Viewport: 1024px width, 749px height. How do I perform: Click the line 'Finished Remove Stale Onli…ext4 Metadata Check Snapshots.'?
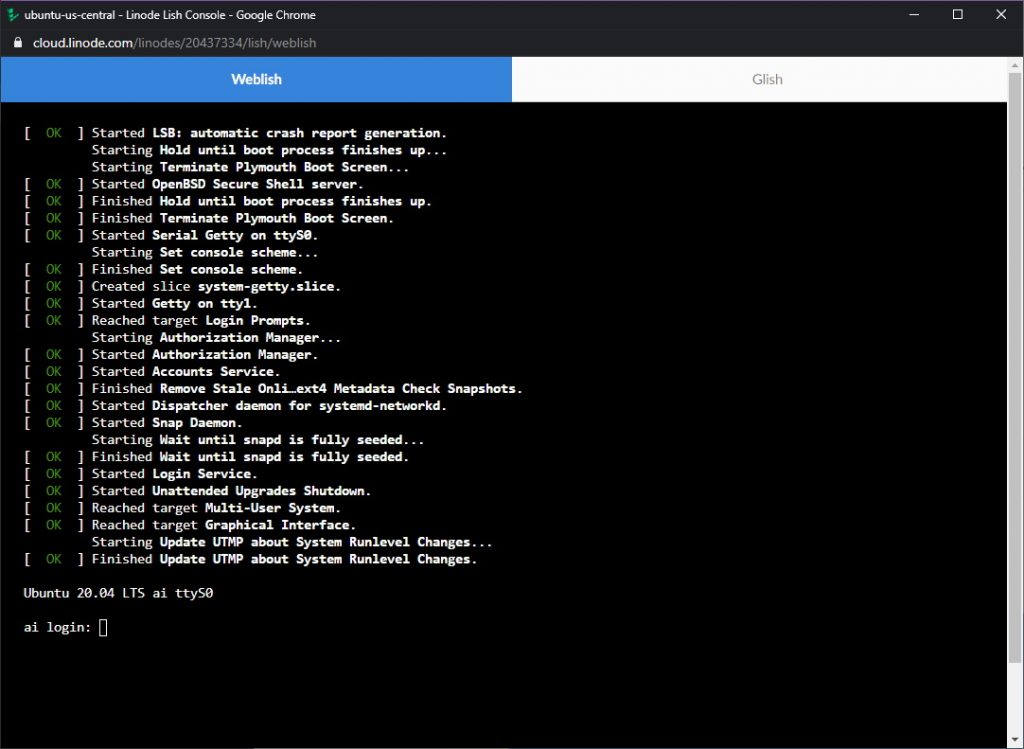coord(307,389)
